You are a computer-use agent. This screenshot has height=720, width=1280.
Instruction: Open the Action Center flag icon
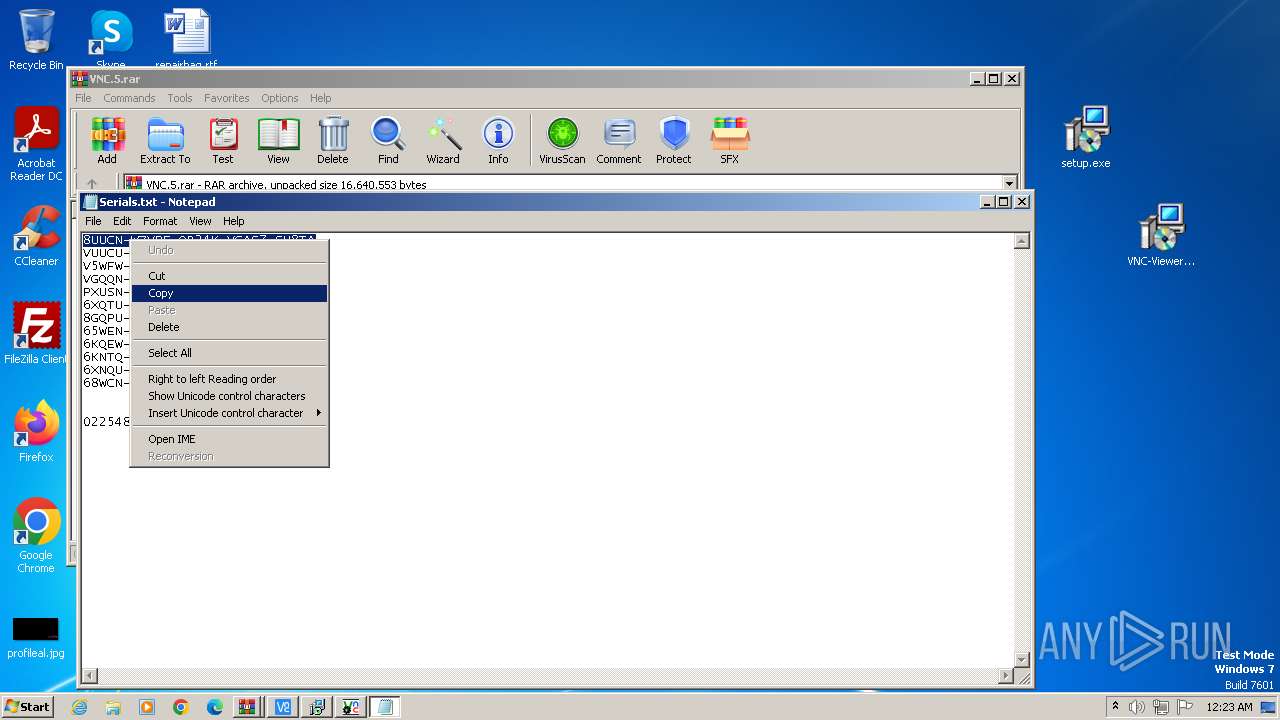click(1186, 707)
